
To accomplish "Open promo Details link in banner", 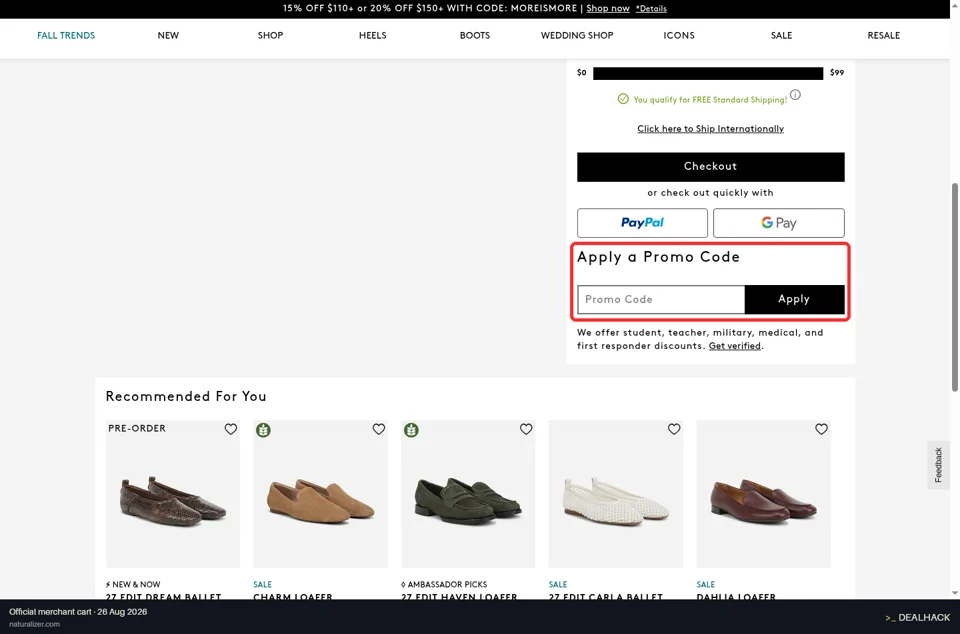I will click(651, 9).
